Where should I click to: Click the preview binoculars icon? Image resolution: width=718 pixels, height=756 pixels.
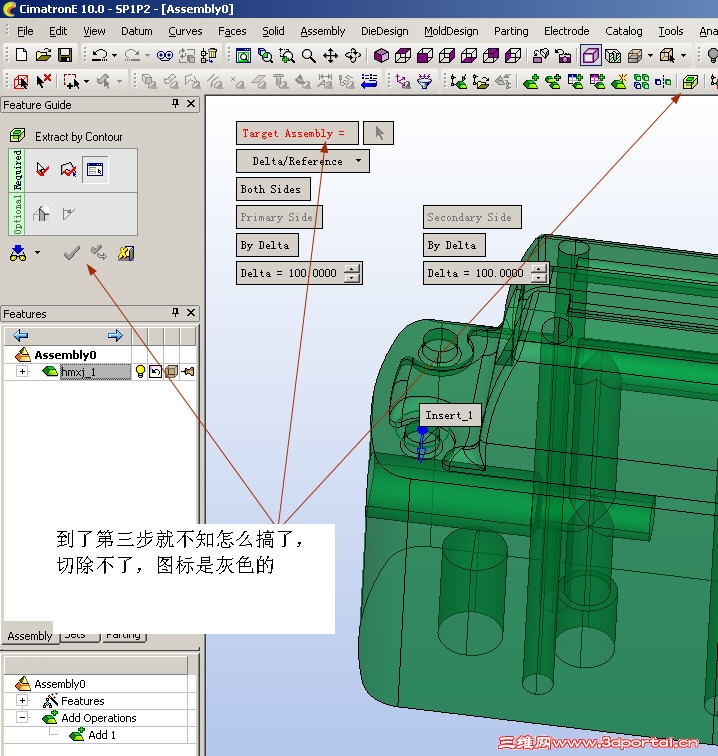(18, 253)
